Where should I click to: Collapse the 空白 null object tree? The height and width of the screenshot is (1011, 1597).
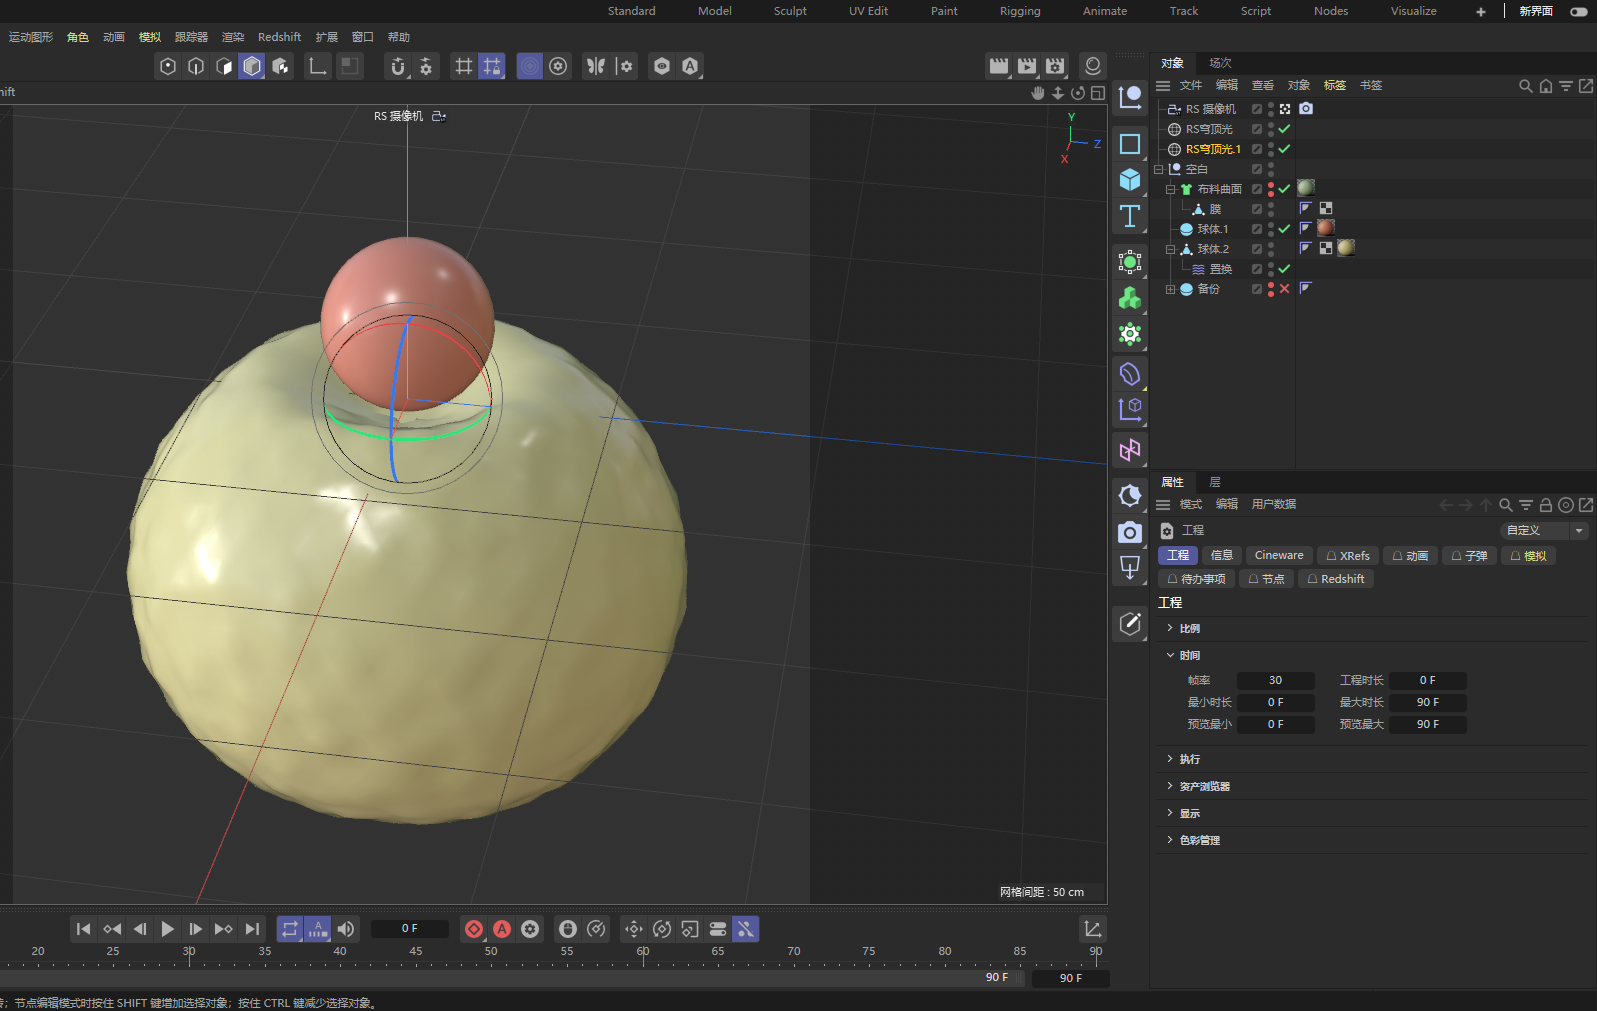coord(1158,169)
